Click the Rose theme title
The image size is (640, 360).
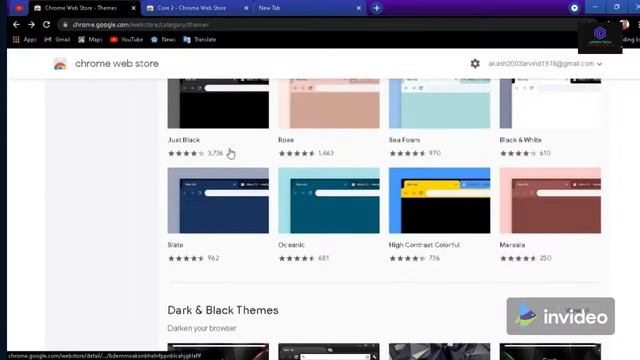tap(286, 140)
